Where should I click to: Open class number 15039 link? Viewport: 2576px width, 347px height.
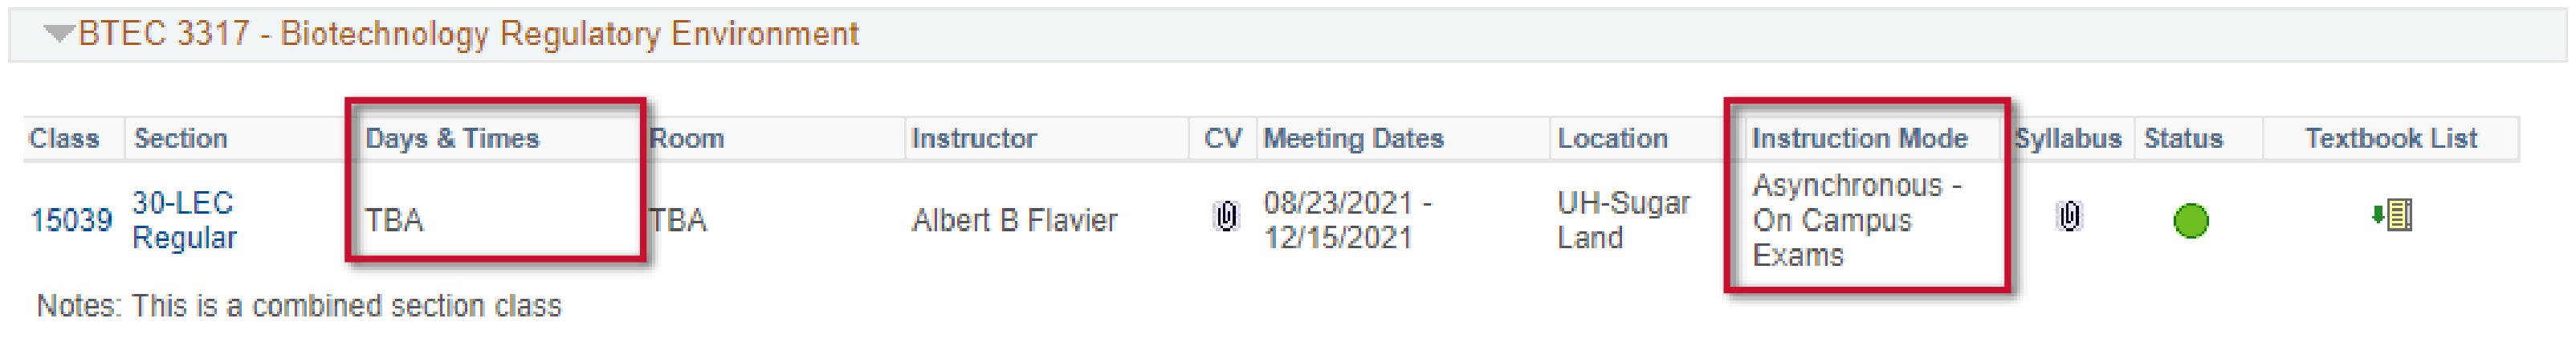71,220
